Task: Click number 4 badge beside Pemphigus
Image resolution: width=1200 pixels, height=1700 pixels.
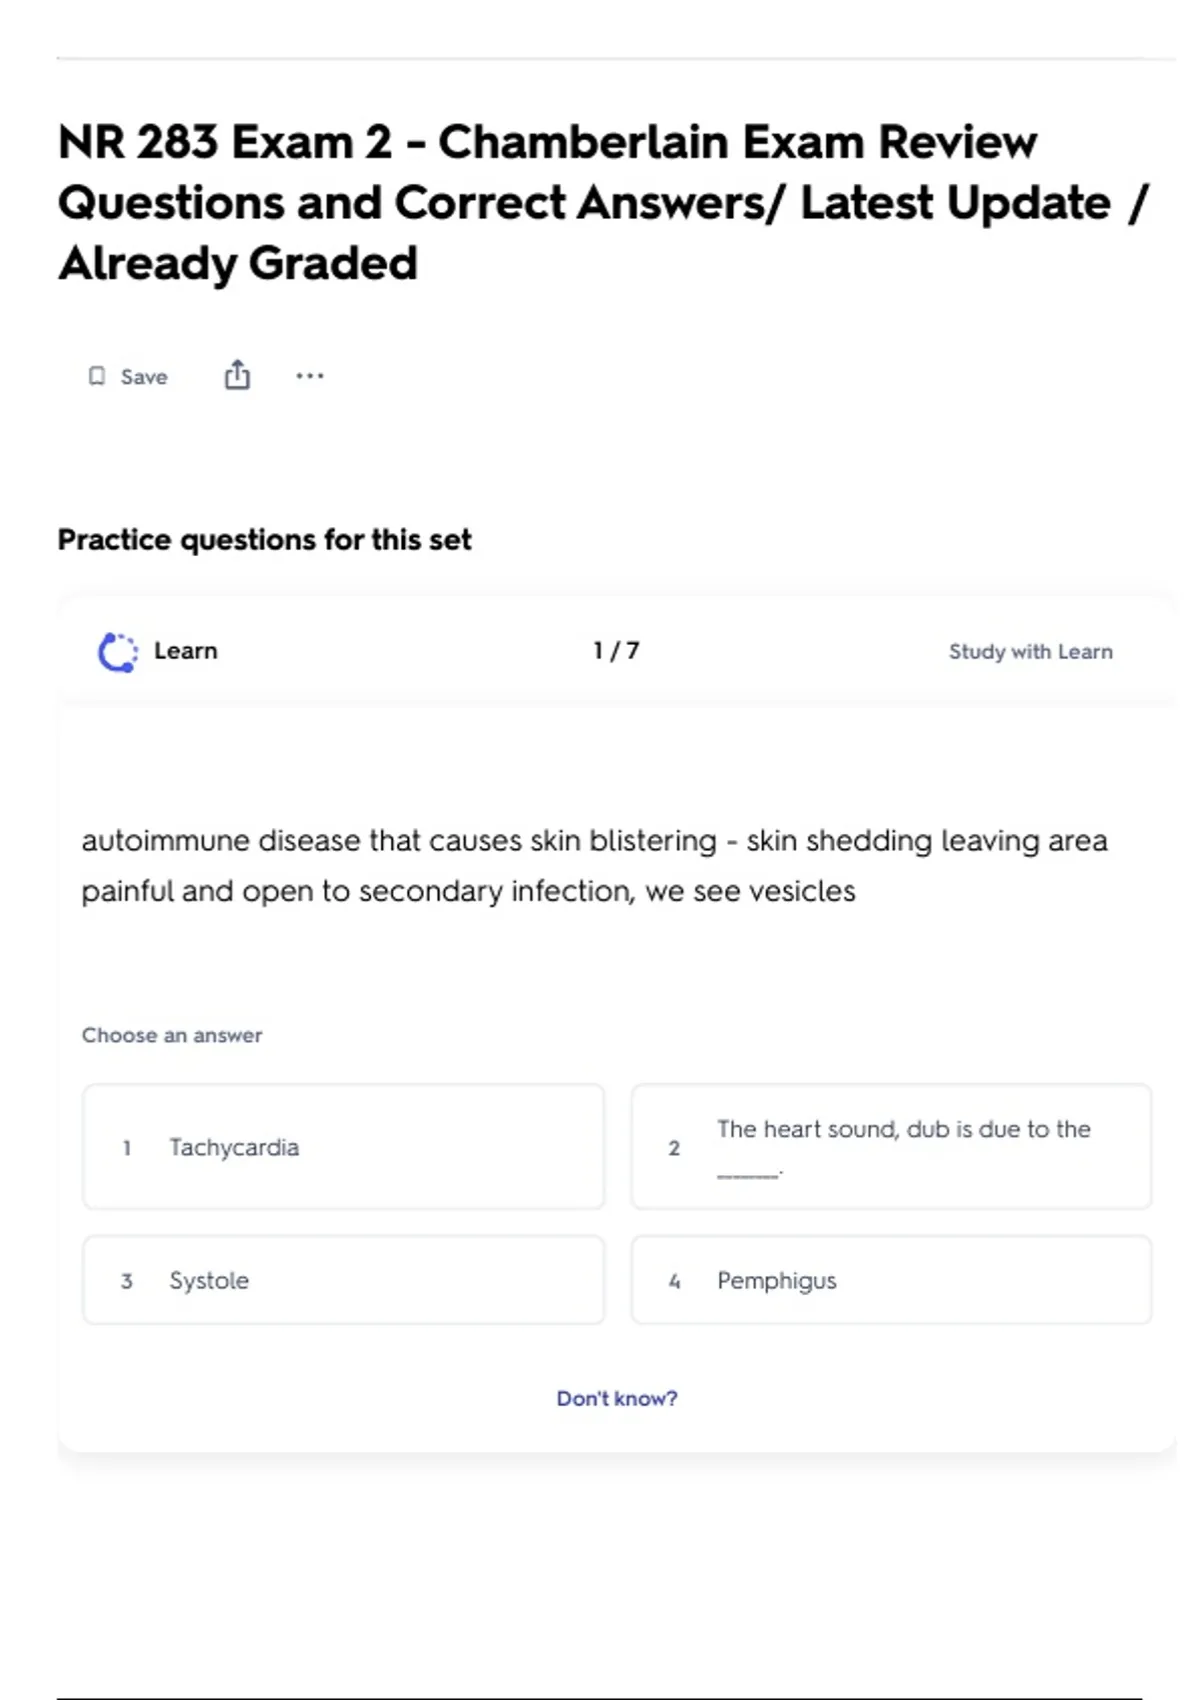Action: pyautogui.click(x=674, y=1281)
